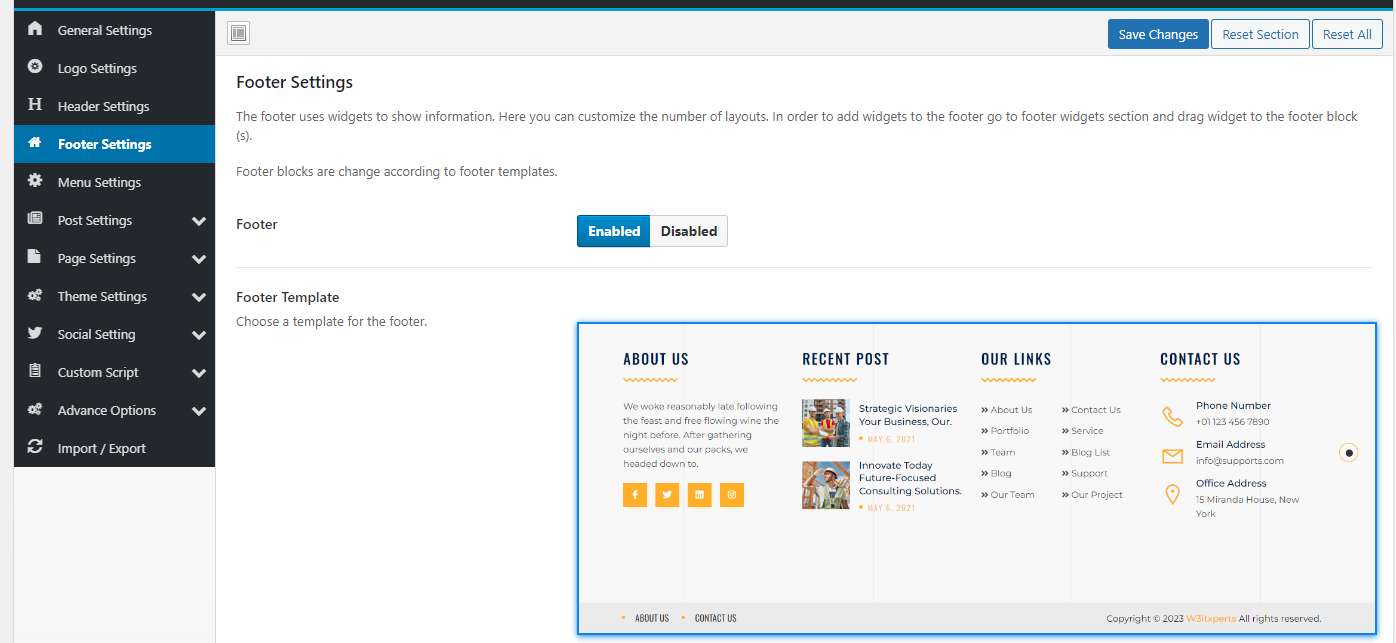This screenshot has width=1396, height=643.
Task: Click the Reset Section button
Action: click(1260, 34)
